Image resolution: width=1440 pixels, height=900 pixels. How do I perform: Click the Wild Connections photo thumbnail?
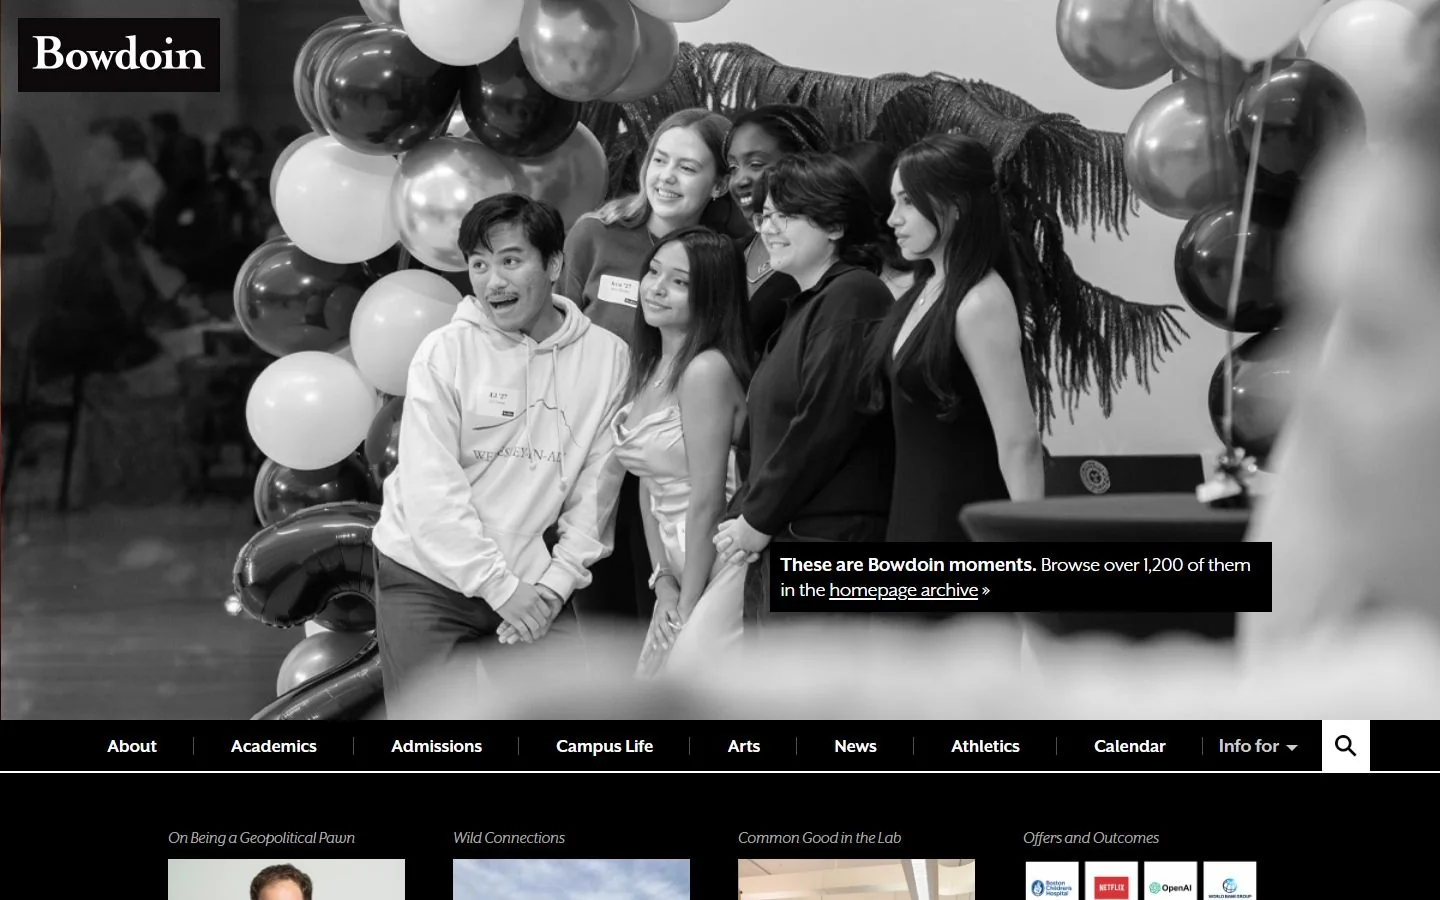pos(571,880)
